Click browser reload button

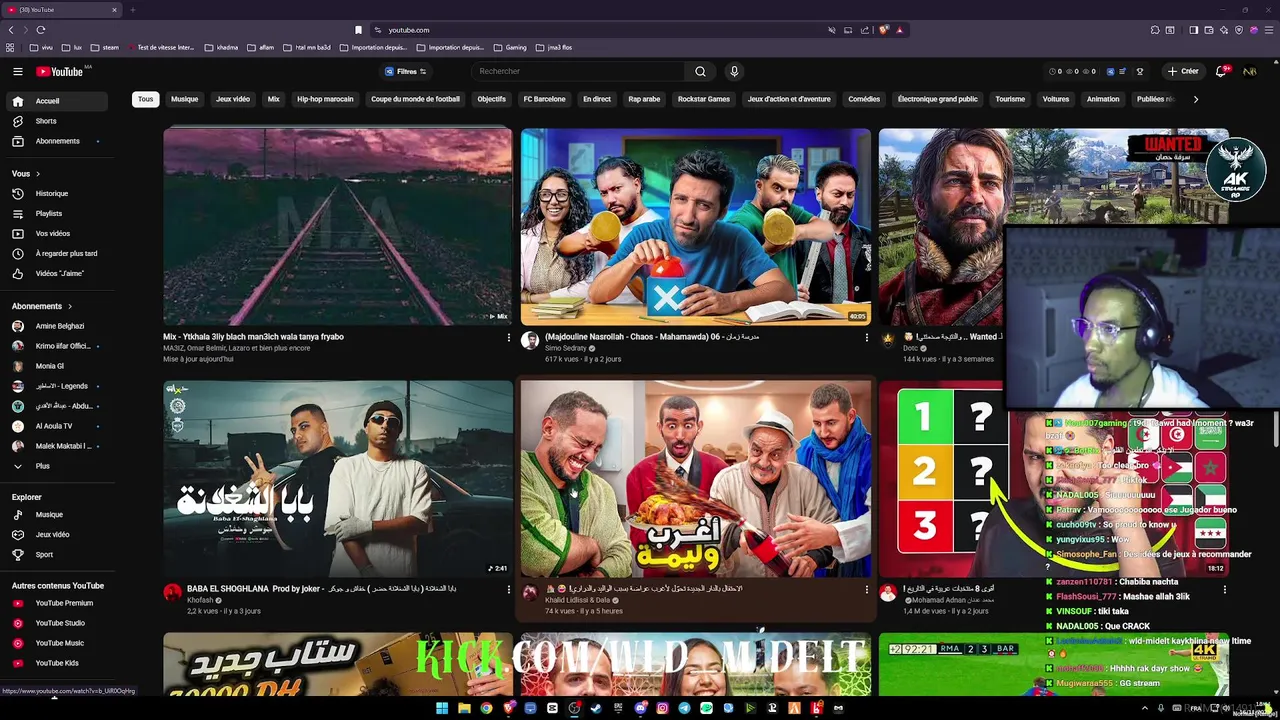41,30
